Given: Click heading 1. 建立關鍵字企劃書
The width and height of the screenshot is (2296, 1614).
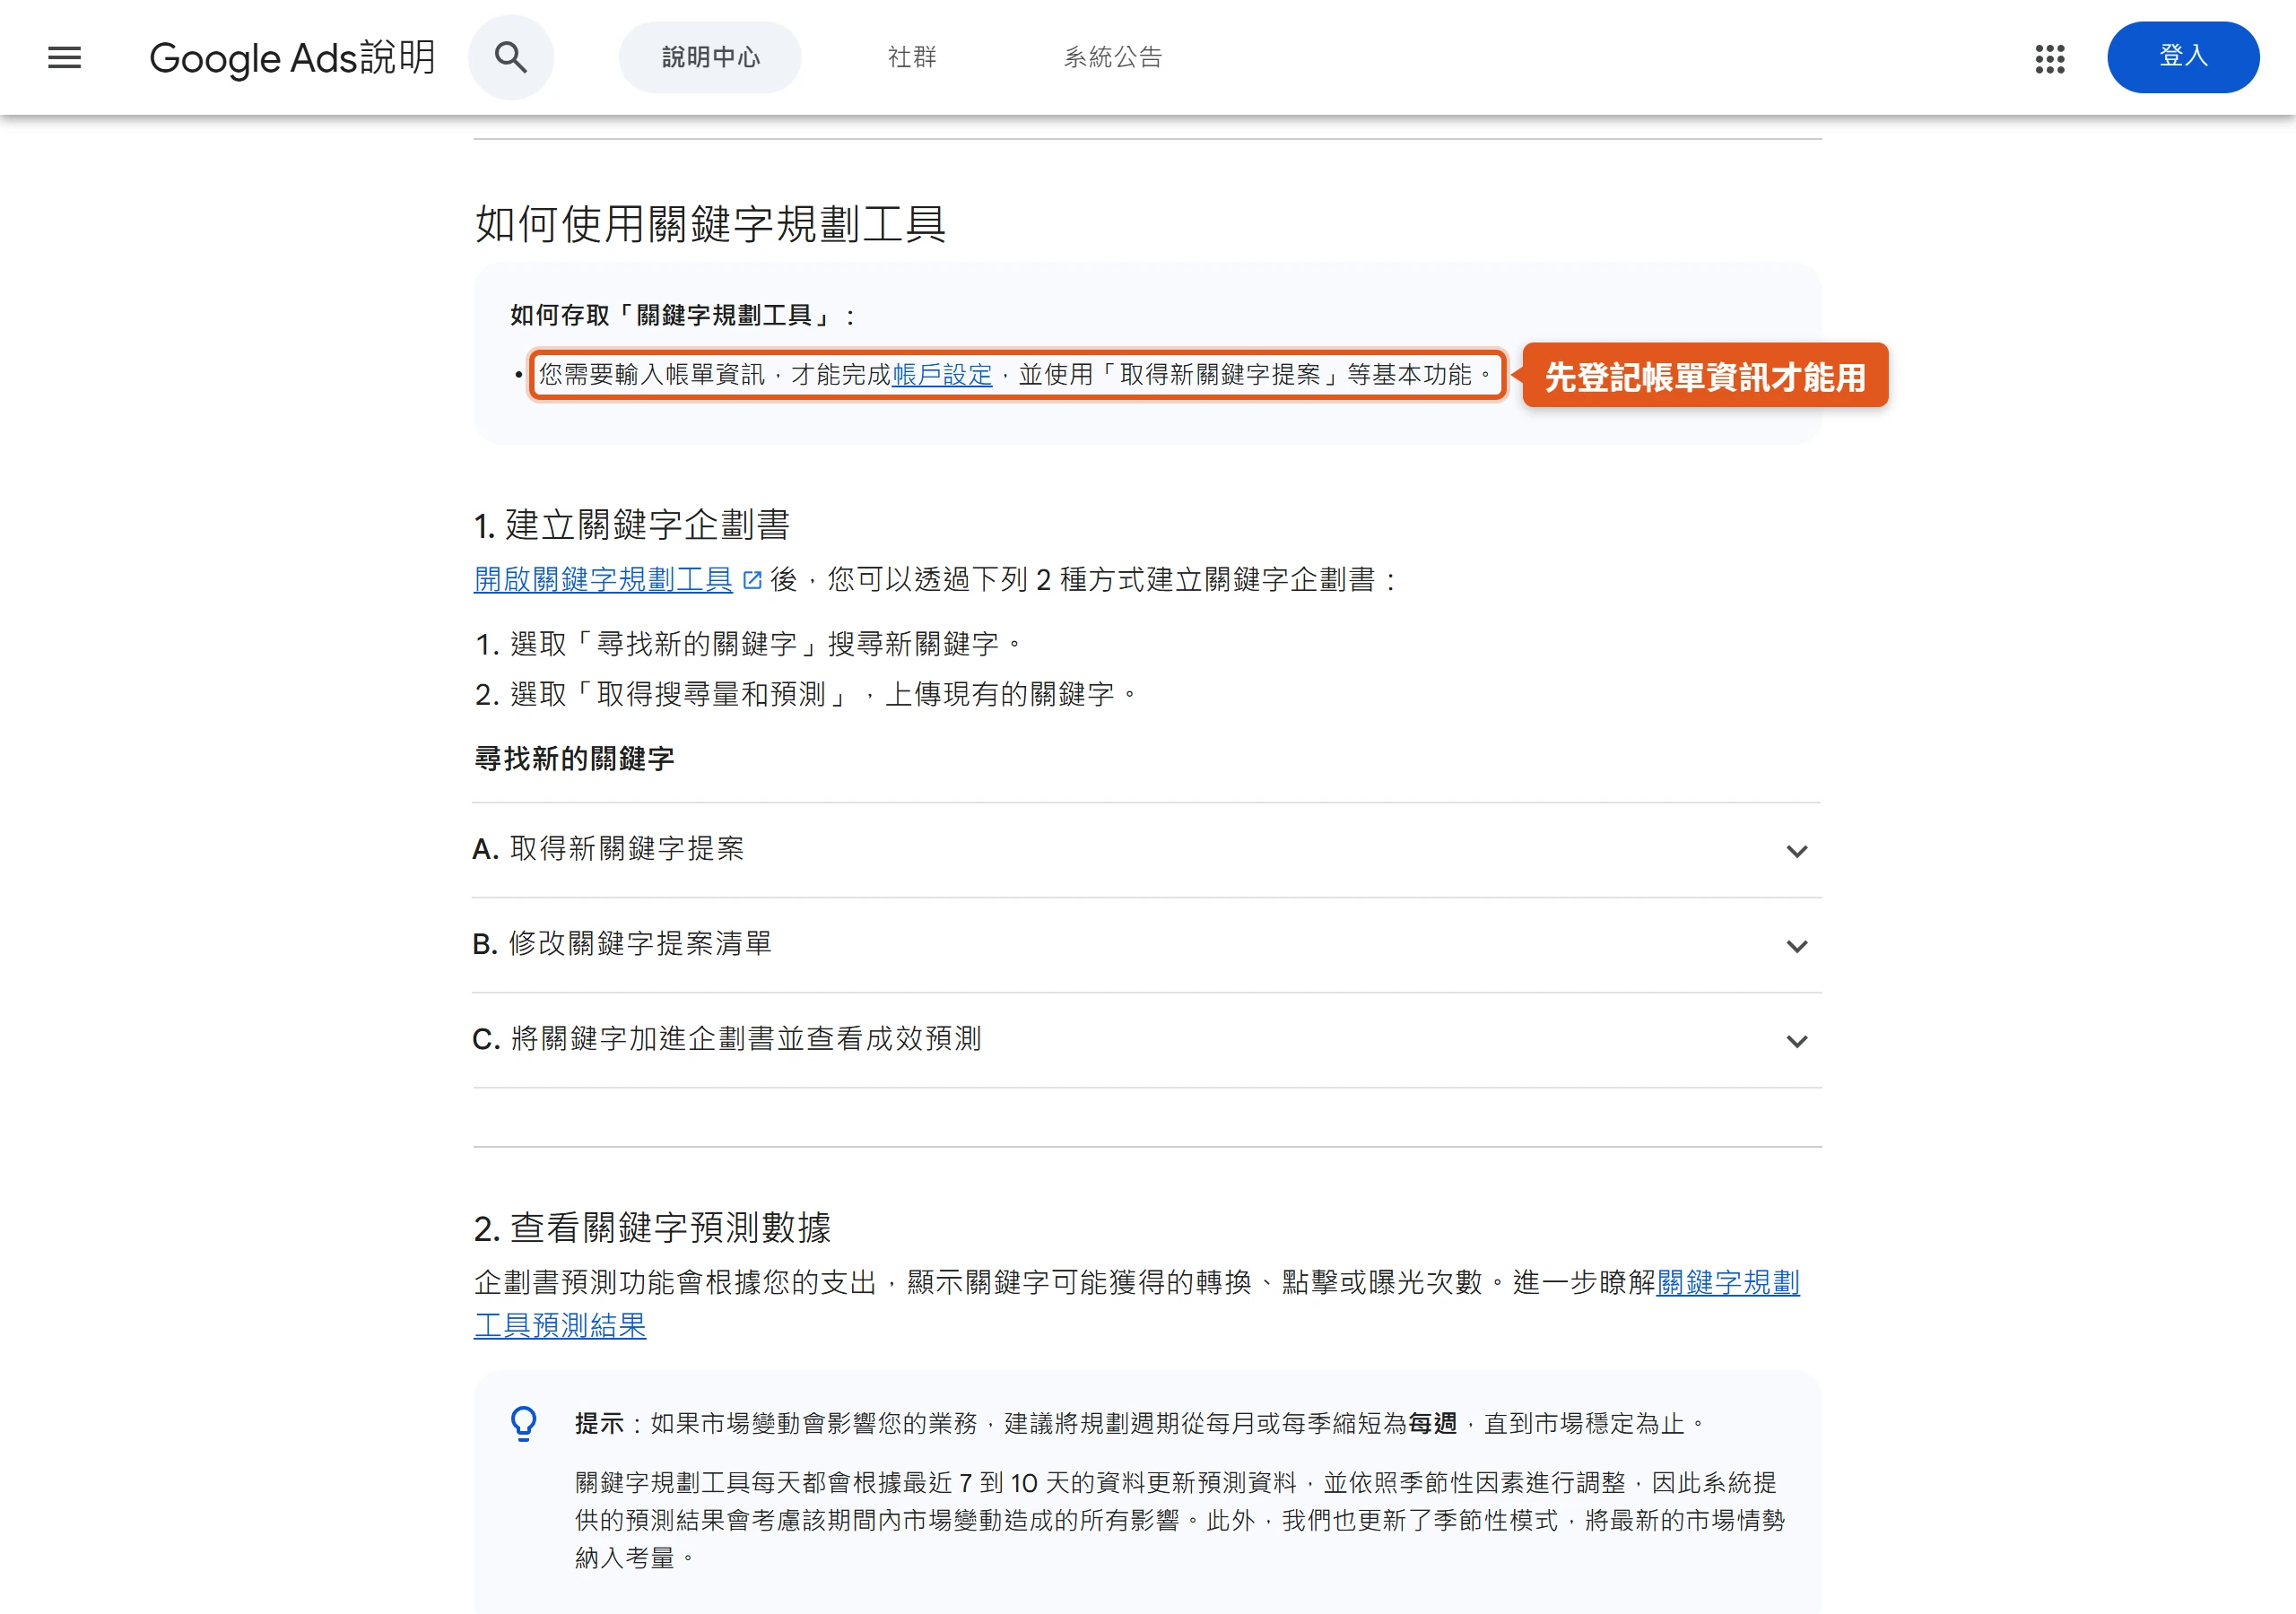Looking at the screenshot, I should tap(632, 525).
